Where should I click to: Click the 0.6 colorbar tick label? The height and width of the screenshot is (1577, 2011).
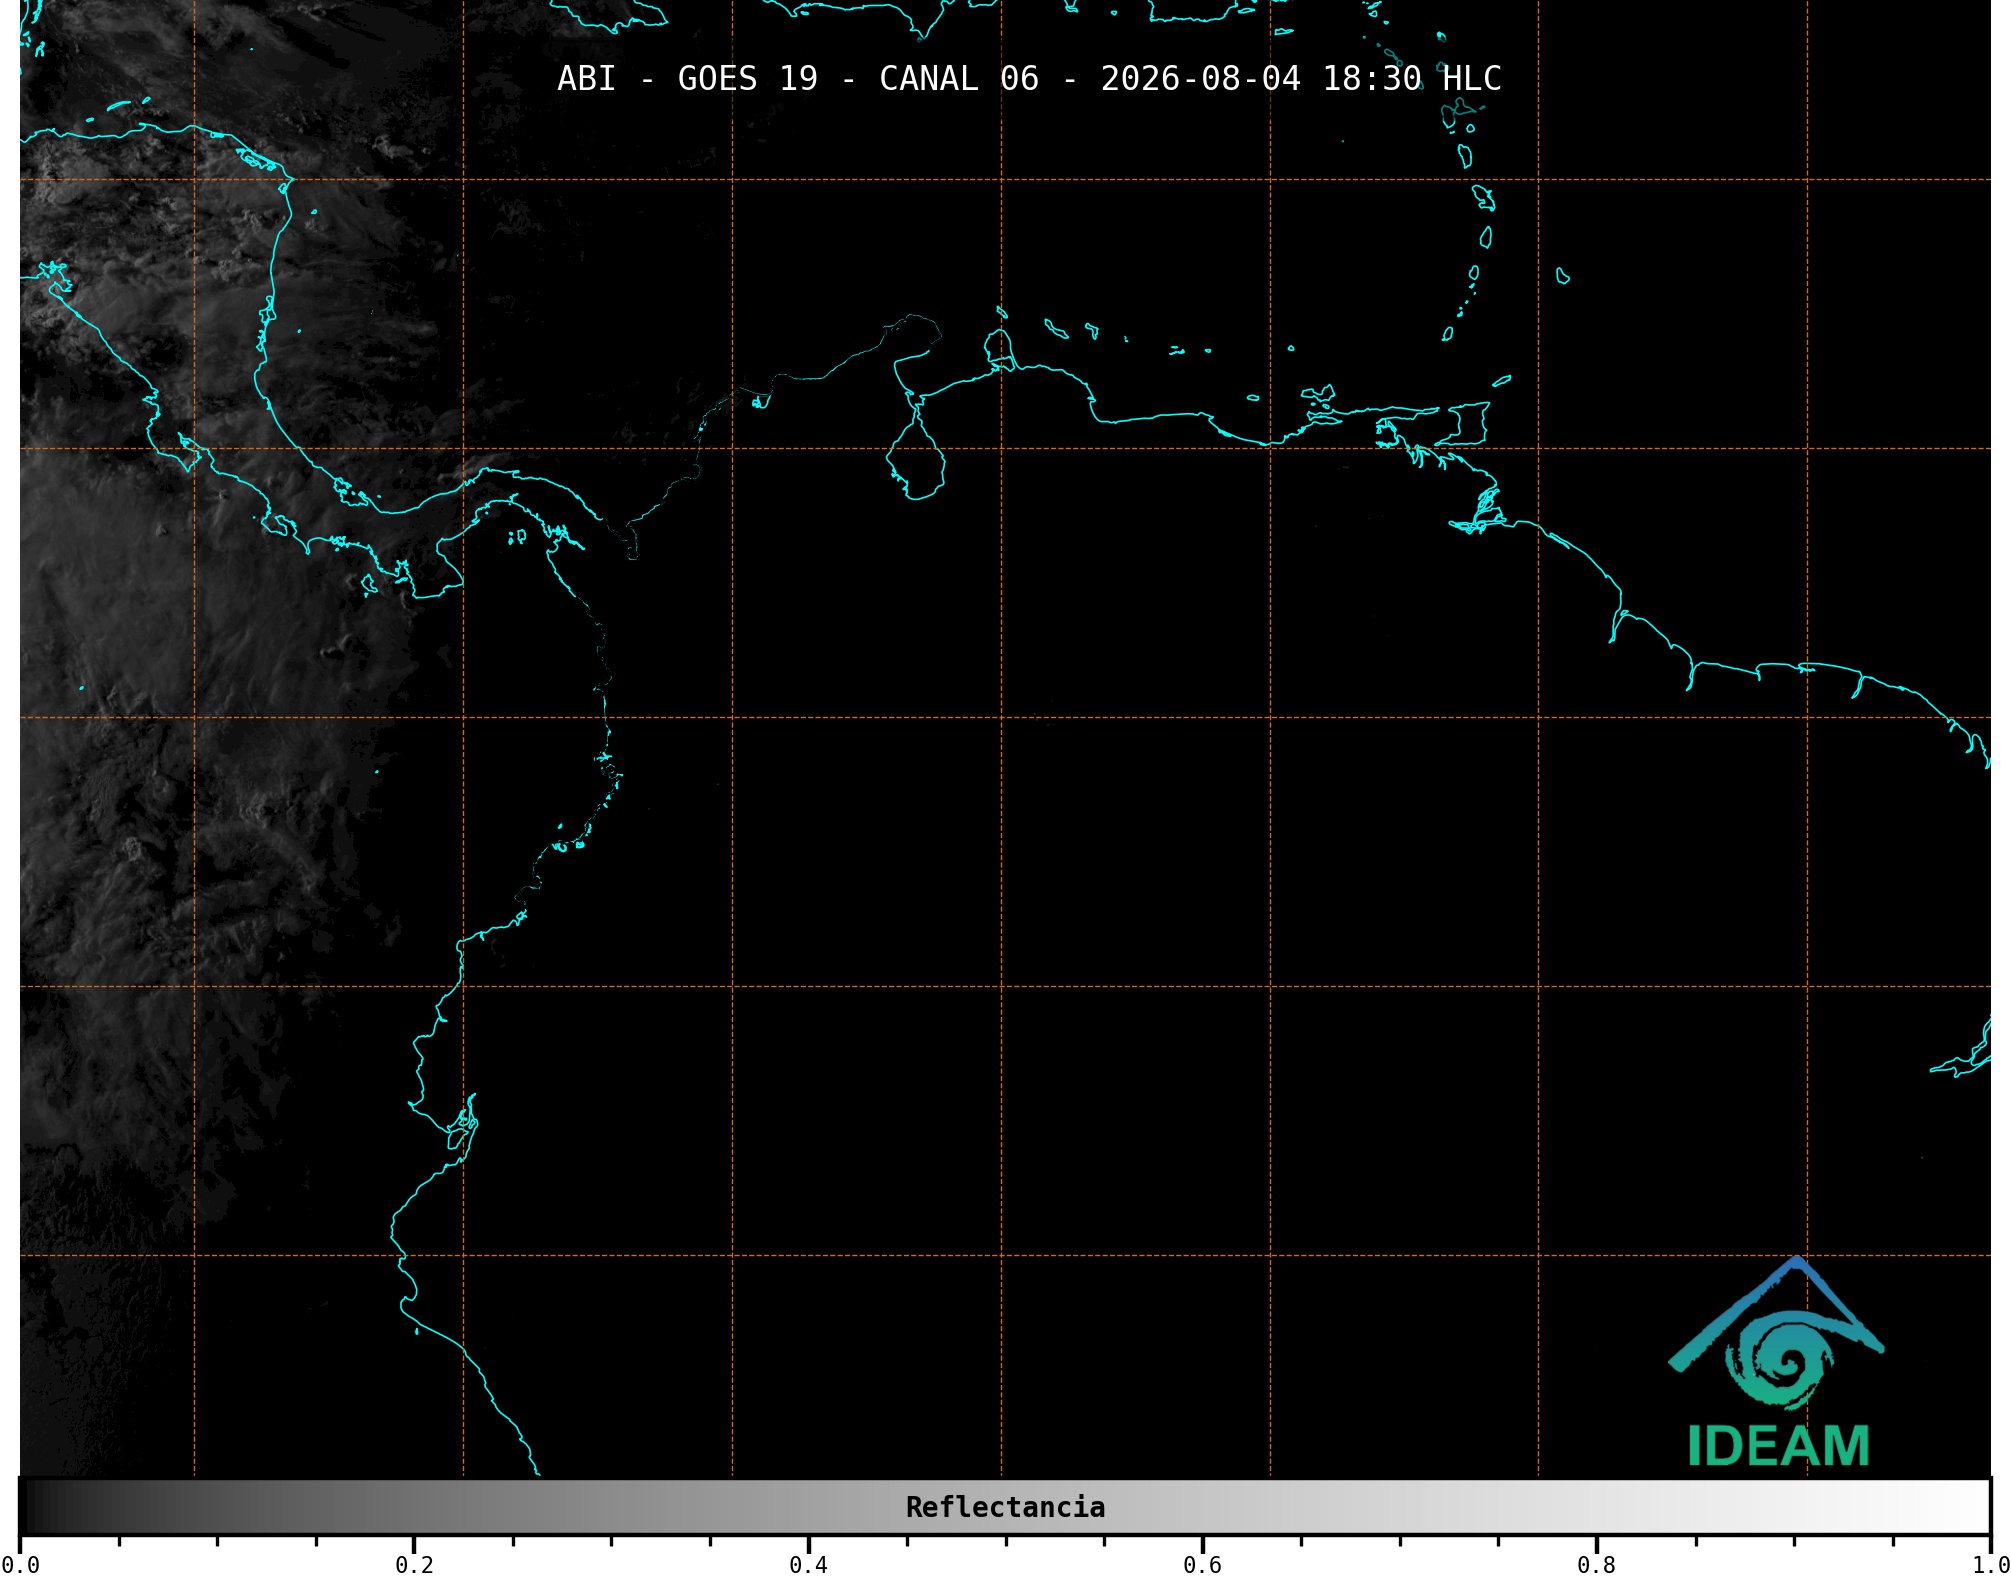(1202, 1565)
